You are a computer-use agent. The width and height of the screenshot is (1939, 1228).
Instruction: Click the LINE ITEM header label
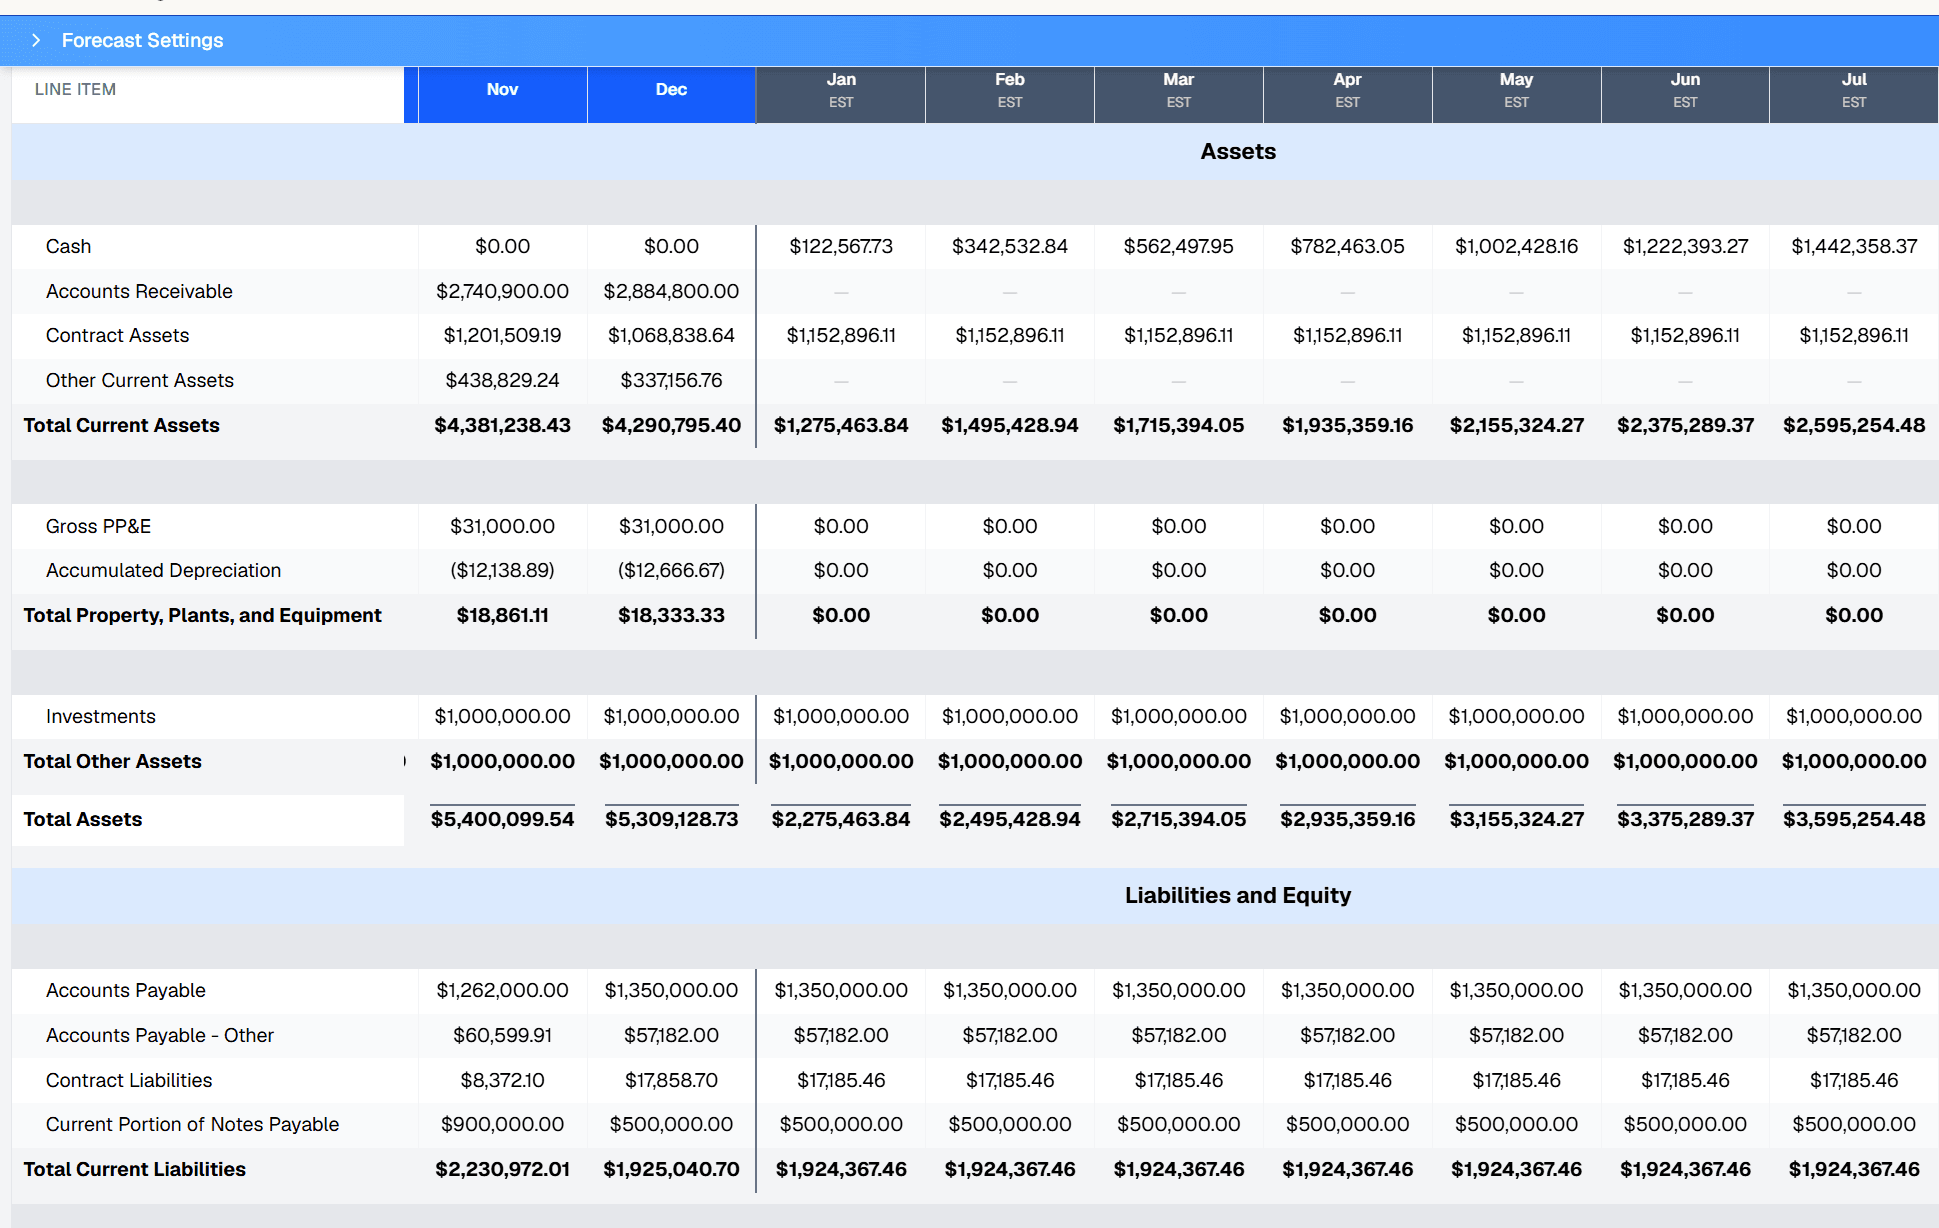[x=75, y=89]
